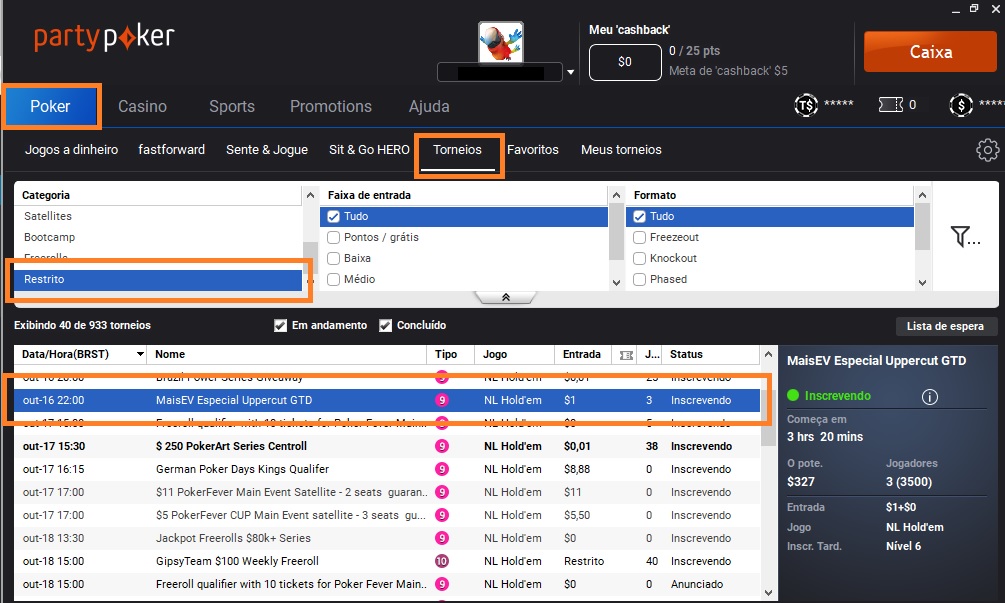Click the $ balance chip icon
This screenshot has height=603, width=1005.
[x=961, y=105]
